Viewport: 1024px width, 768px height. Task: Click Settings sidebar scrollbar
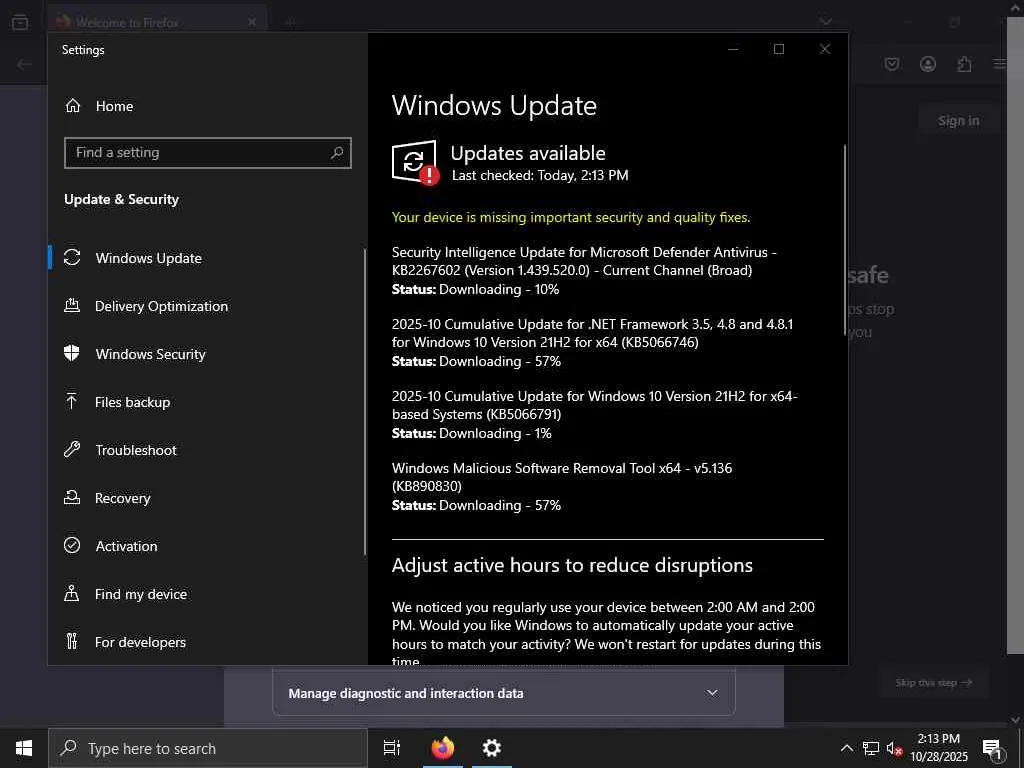click(364, 402)
